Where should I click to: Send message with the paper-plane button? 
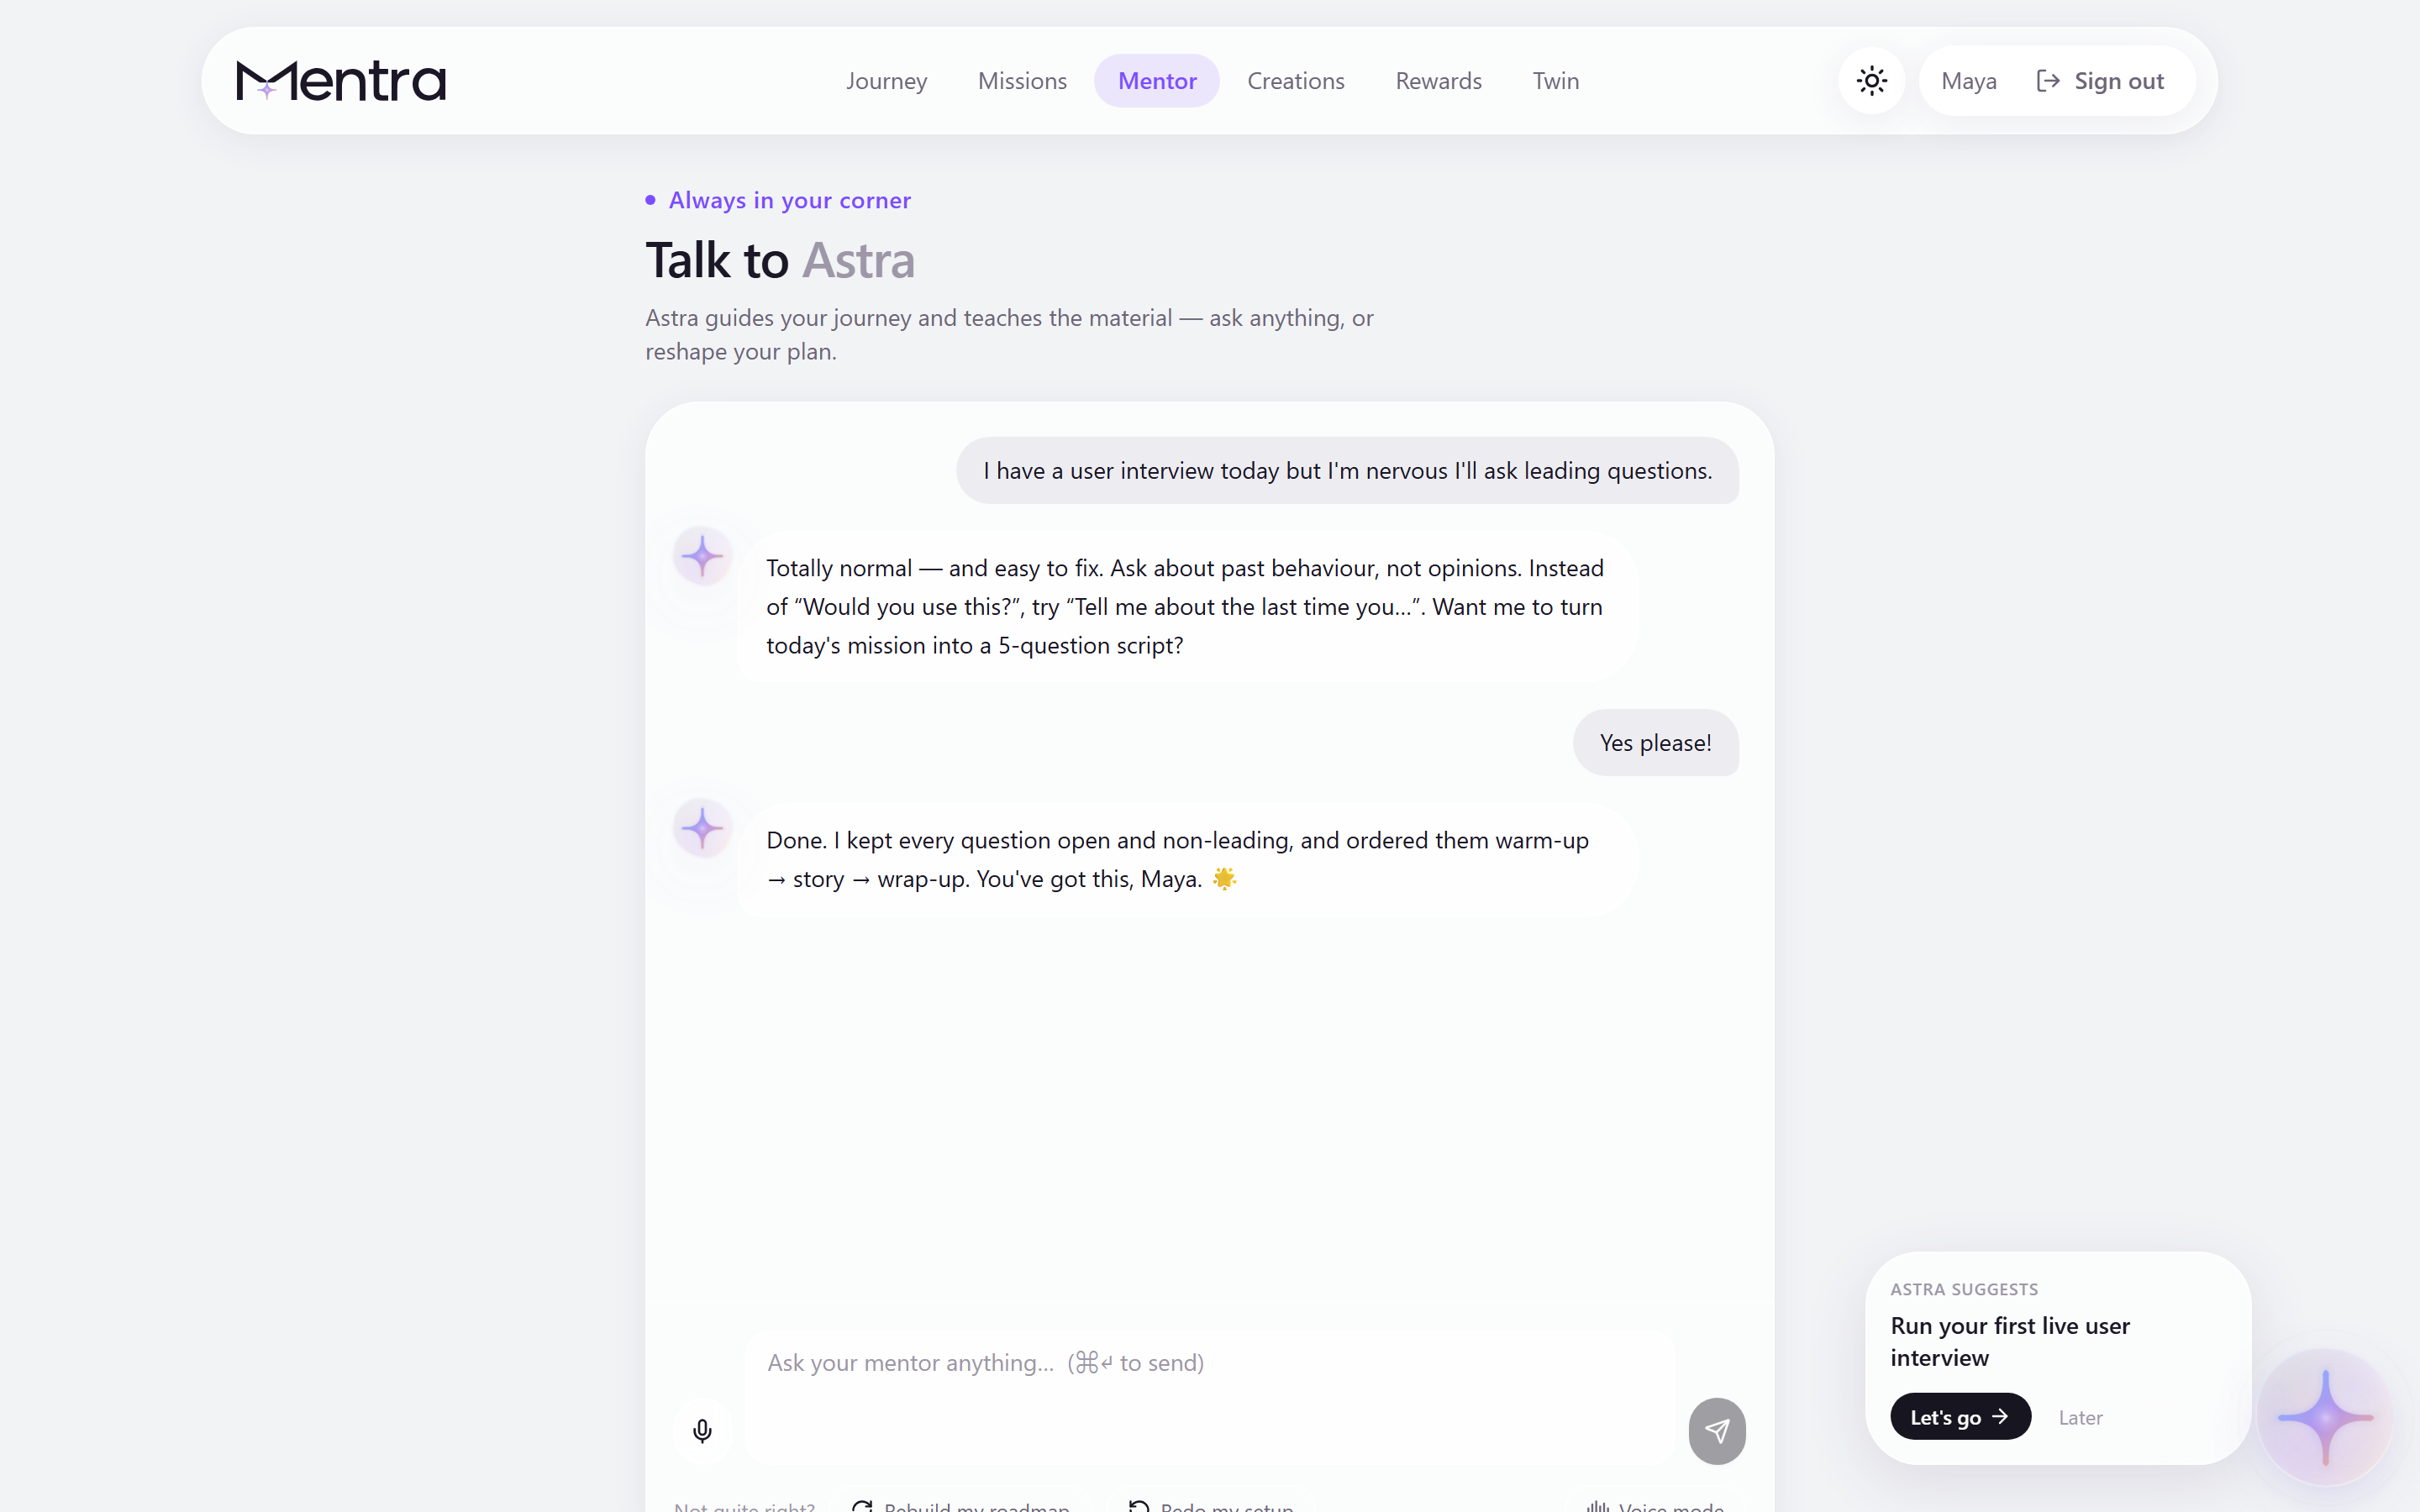coord(1717,1431)
